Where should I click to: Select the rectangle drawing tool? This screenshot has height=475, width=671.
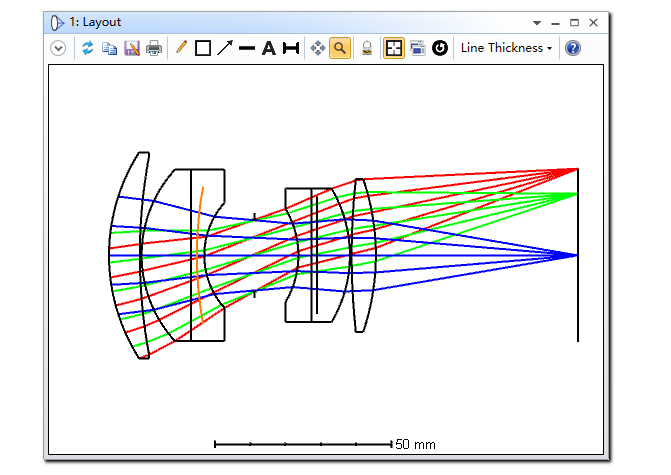click(x=203, y=48)
